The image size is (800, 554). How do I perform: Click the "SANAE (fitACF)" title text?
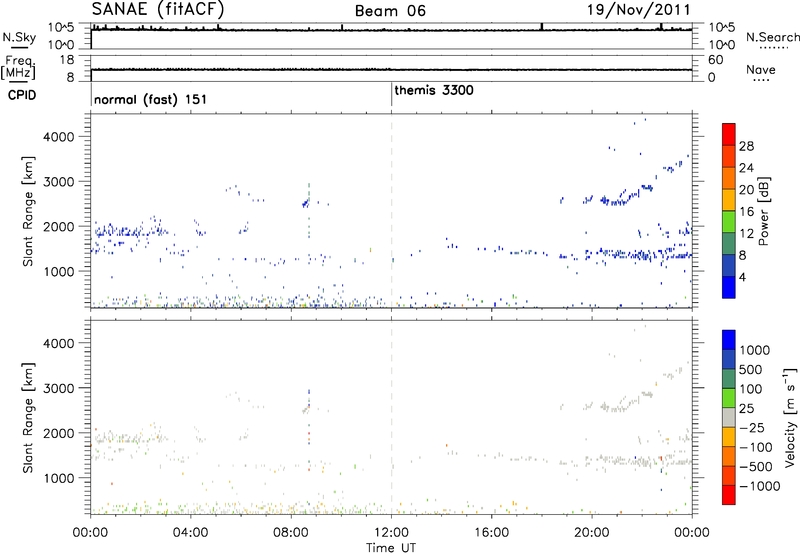point(158,9)
